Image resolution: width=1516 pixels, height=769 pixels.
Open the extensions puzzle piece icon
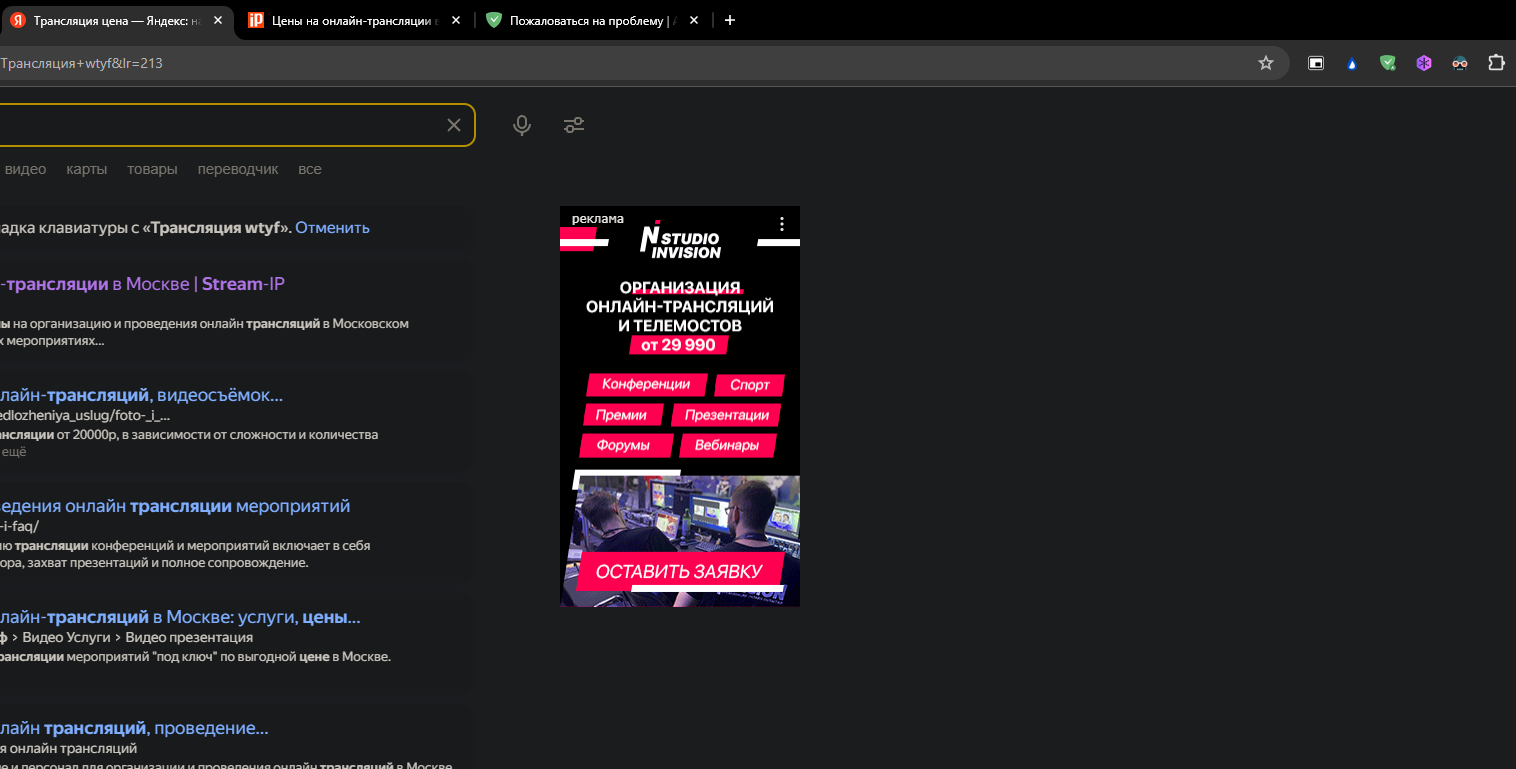(1495, 62)
